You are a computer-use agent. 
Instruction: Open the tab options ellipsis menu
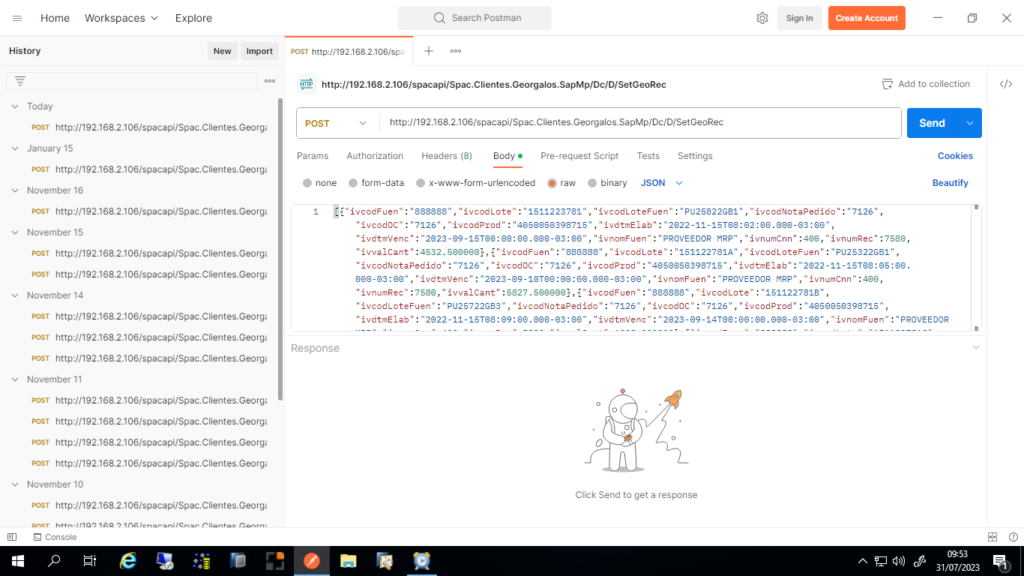[x=456, y=51]
